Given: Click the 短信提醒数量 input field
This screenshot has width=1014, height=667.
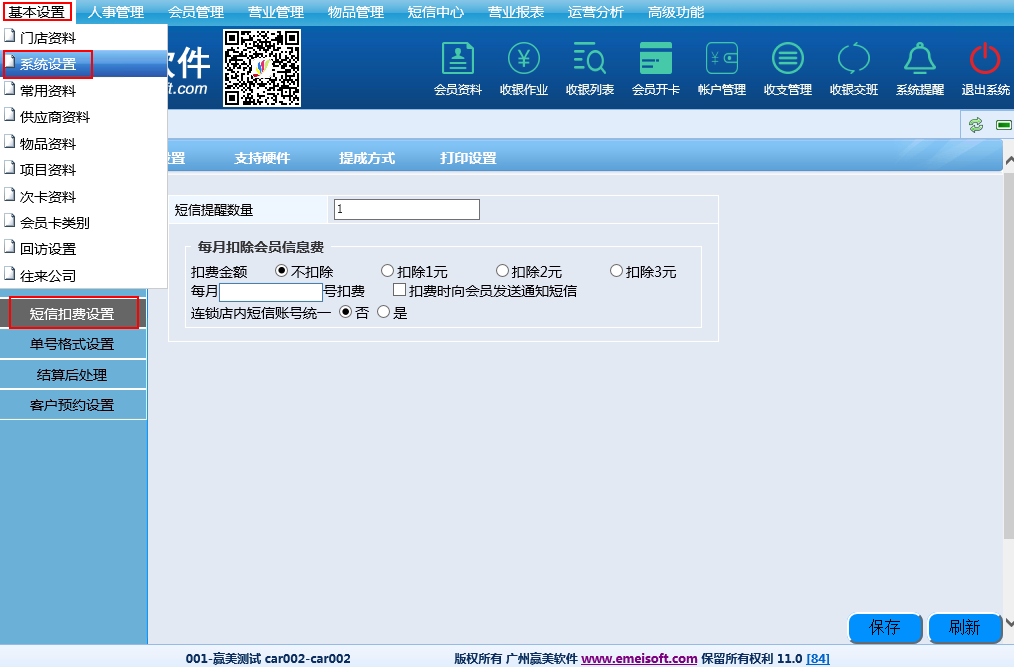Looking at the screenshot, I should [406, 210].
